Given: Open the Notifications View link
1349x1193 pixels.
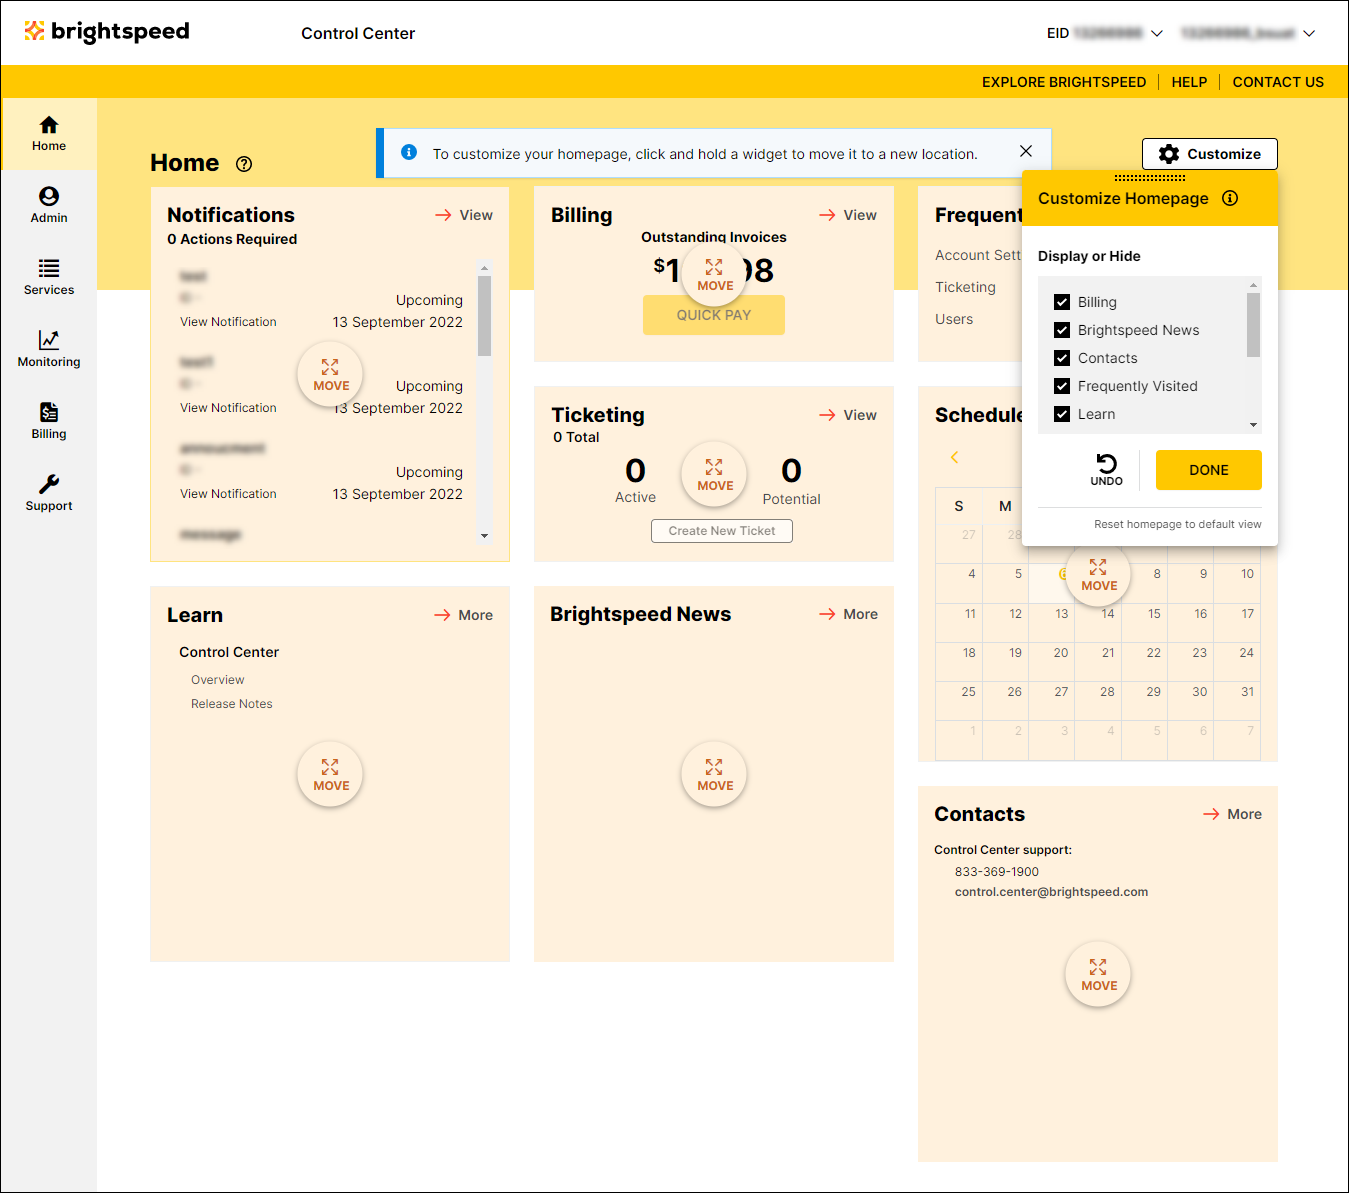Looking at the screenshot, I should point(464,215).
